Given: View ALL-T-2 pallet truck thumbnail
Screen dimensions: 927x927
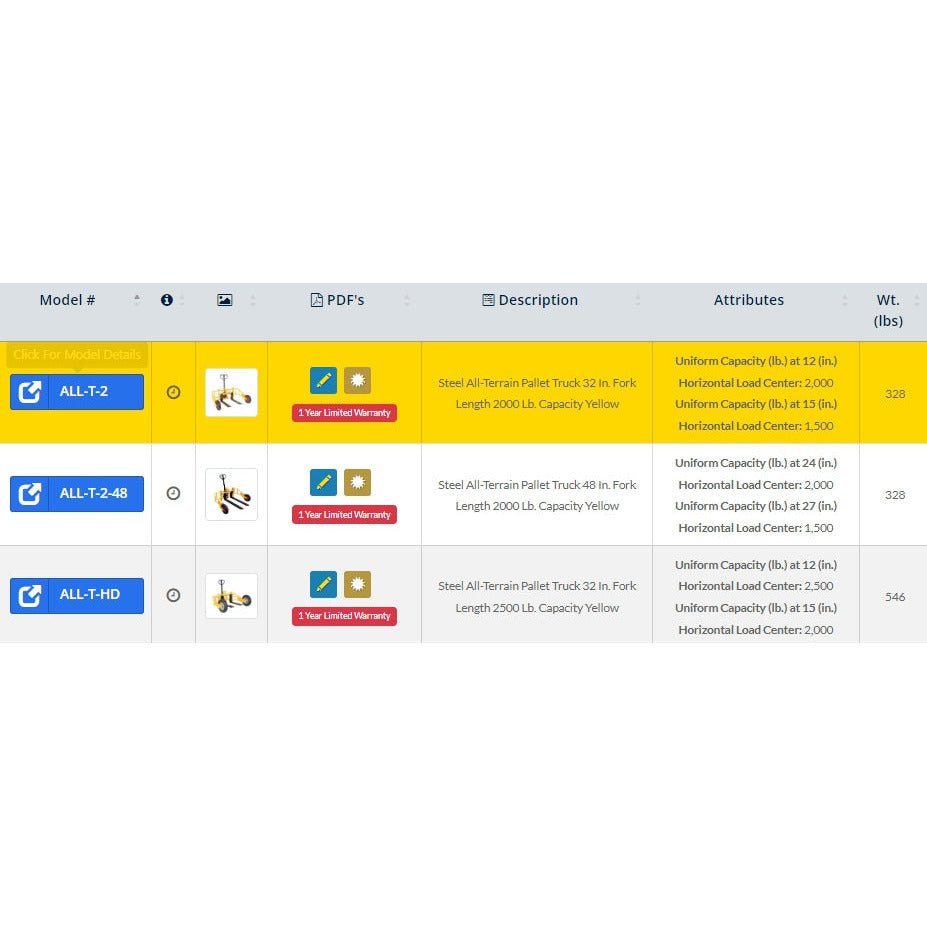Looking at the screenshot, I should 231,393.
